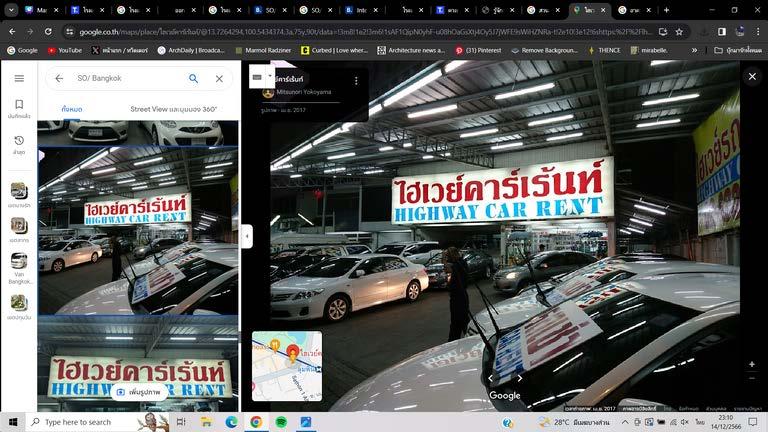Click the install app icon in address bar

pos(663,32)
